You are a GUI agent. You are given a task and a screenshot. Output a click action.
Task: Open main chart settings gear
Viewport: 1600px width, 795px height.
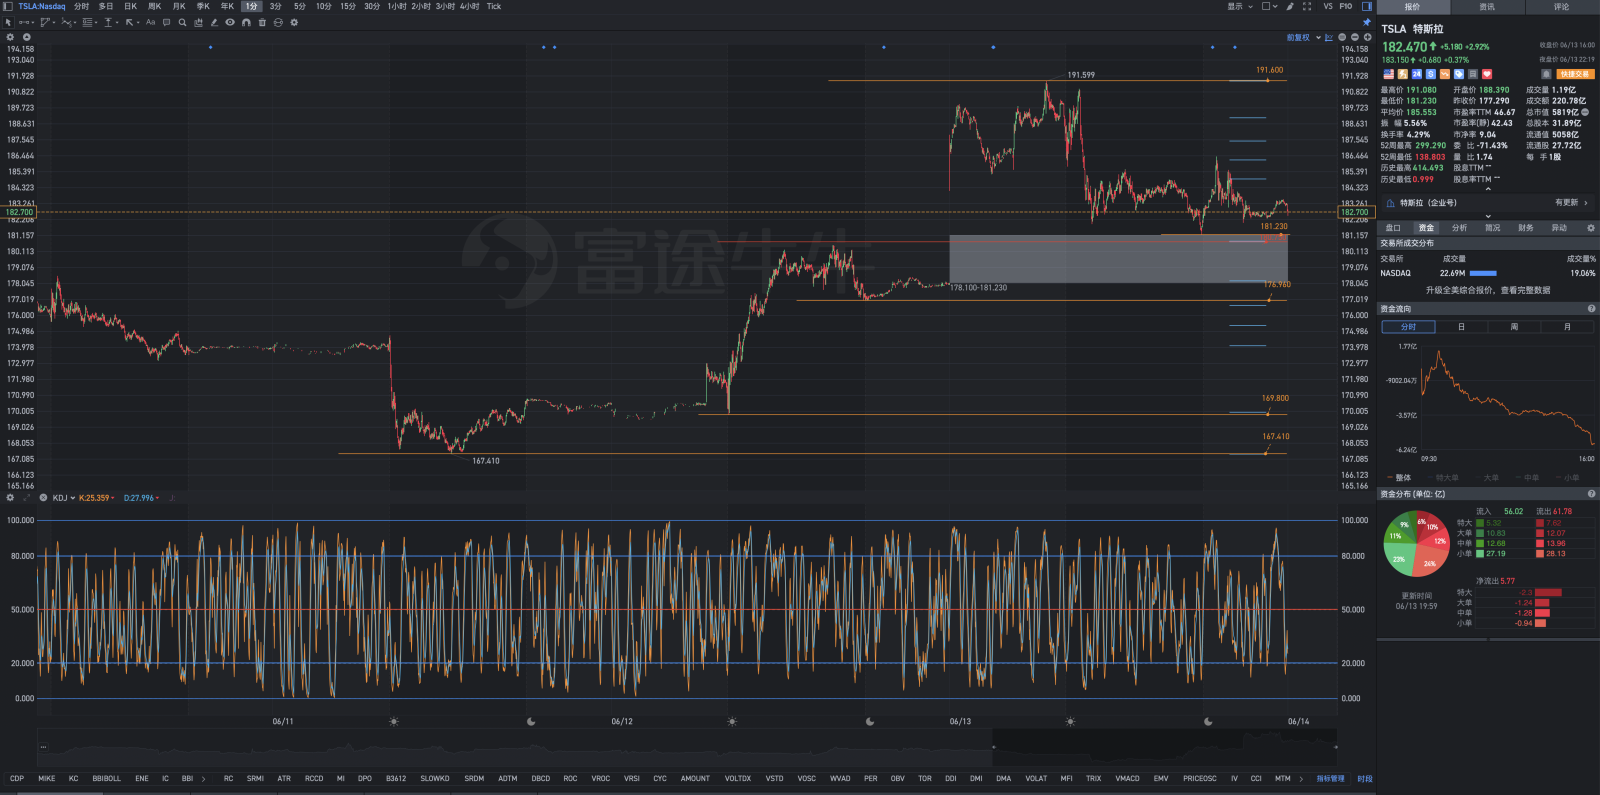click(10, 37)
